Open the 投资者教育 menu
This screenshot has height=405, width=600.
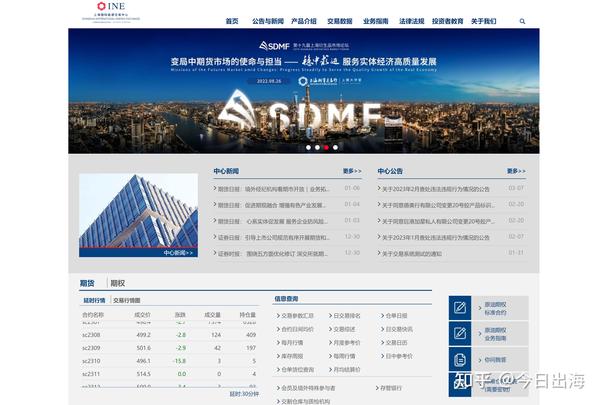(448, 21)
